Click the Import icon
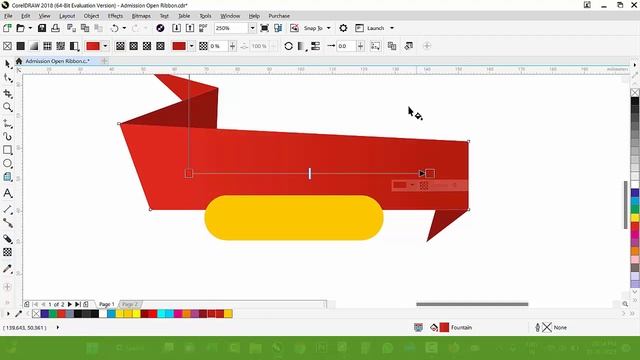This screenshot has width=640, height=360. coord(176,28)
